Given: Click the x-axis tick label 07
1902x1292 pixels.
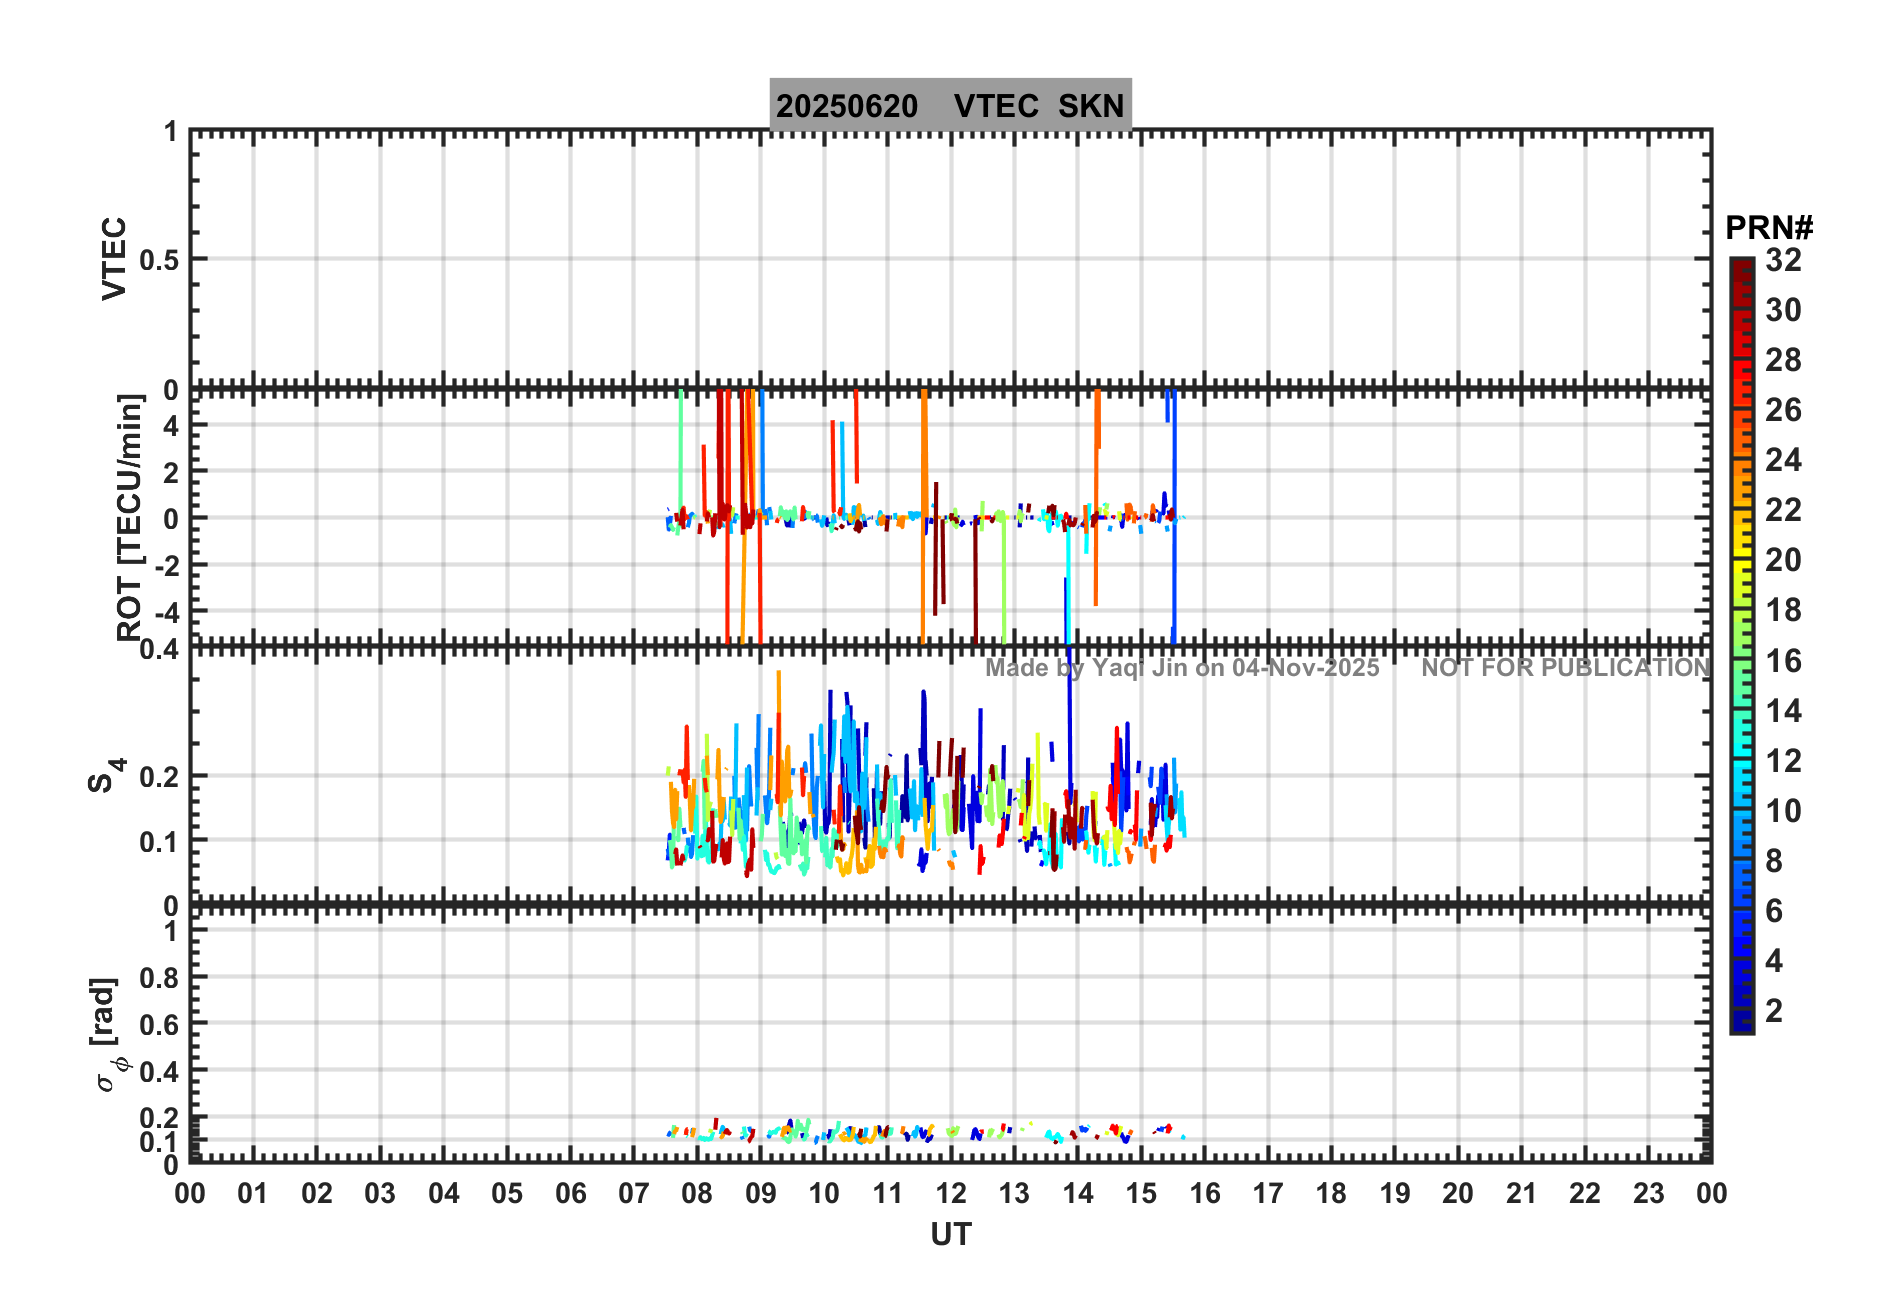Looking at the screenshot, I should 634,1194.
